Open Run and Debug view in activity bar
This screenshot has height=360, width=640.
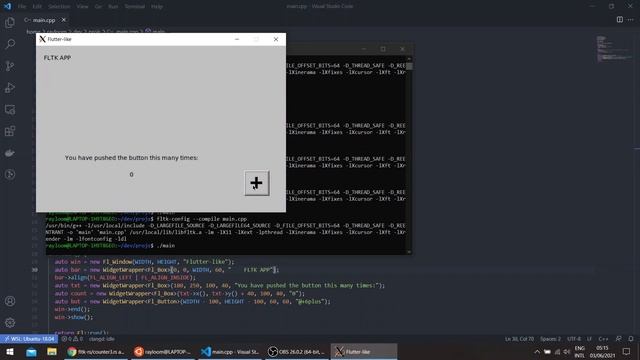pos(10,88)
